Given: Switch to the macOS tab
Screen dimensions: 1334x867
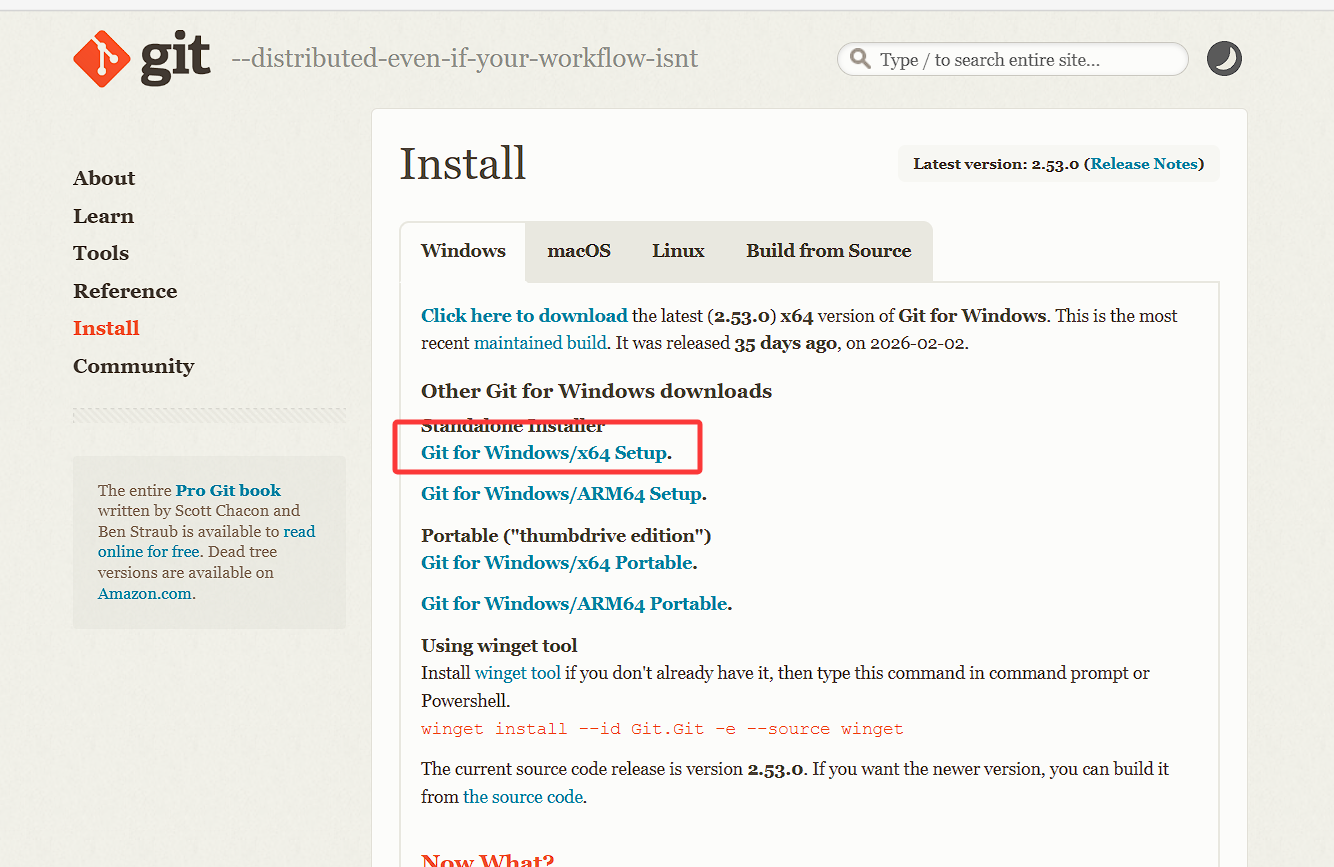Looking at the screenshot, I should (579, 251).
